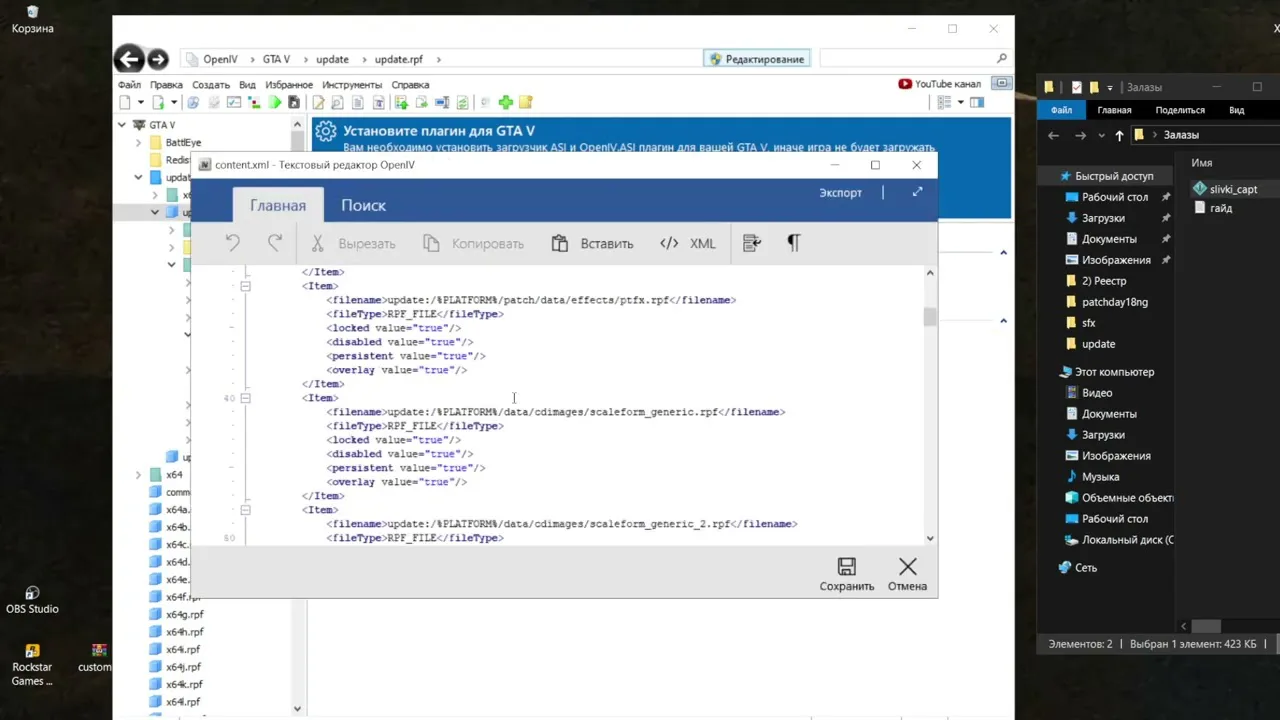Go forward using OpenIV's forward arrow
Viewport: 1280px width, 720px height.
(x=158, y=59)
